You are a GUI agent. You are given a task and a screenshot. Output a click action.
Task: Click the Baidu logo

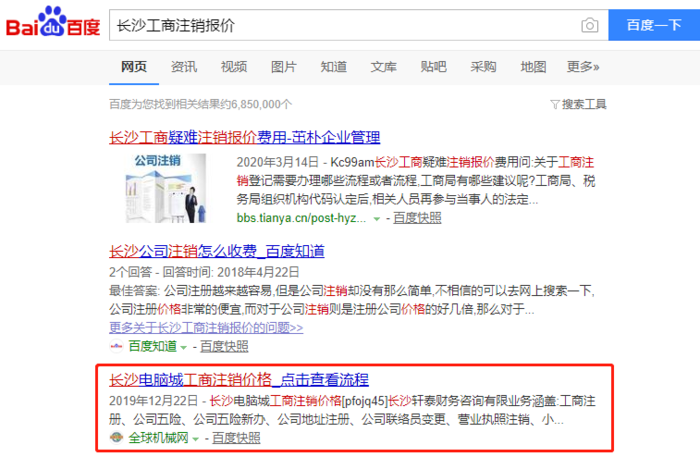pyautogui.click(x=53, y=21)
